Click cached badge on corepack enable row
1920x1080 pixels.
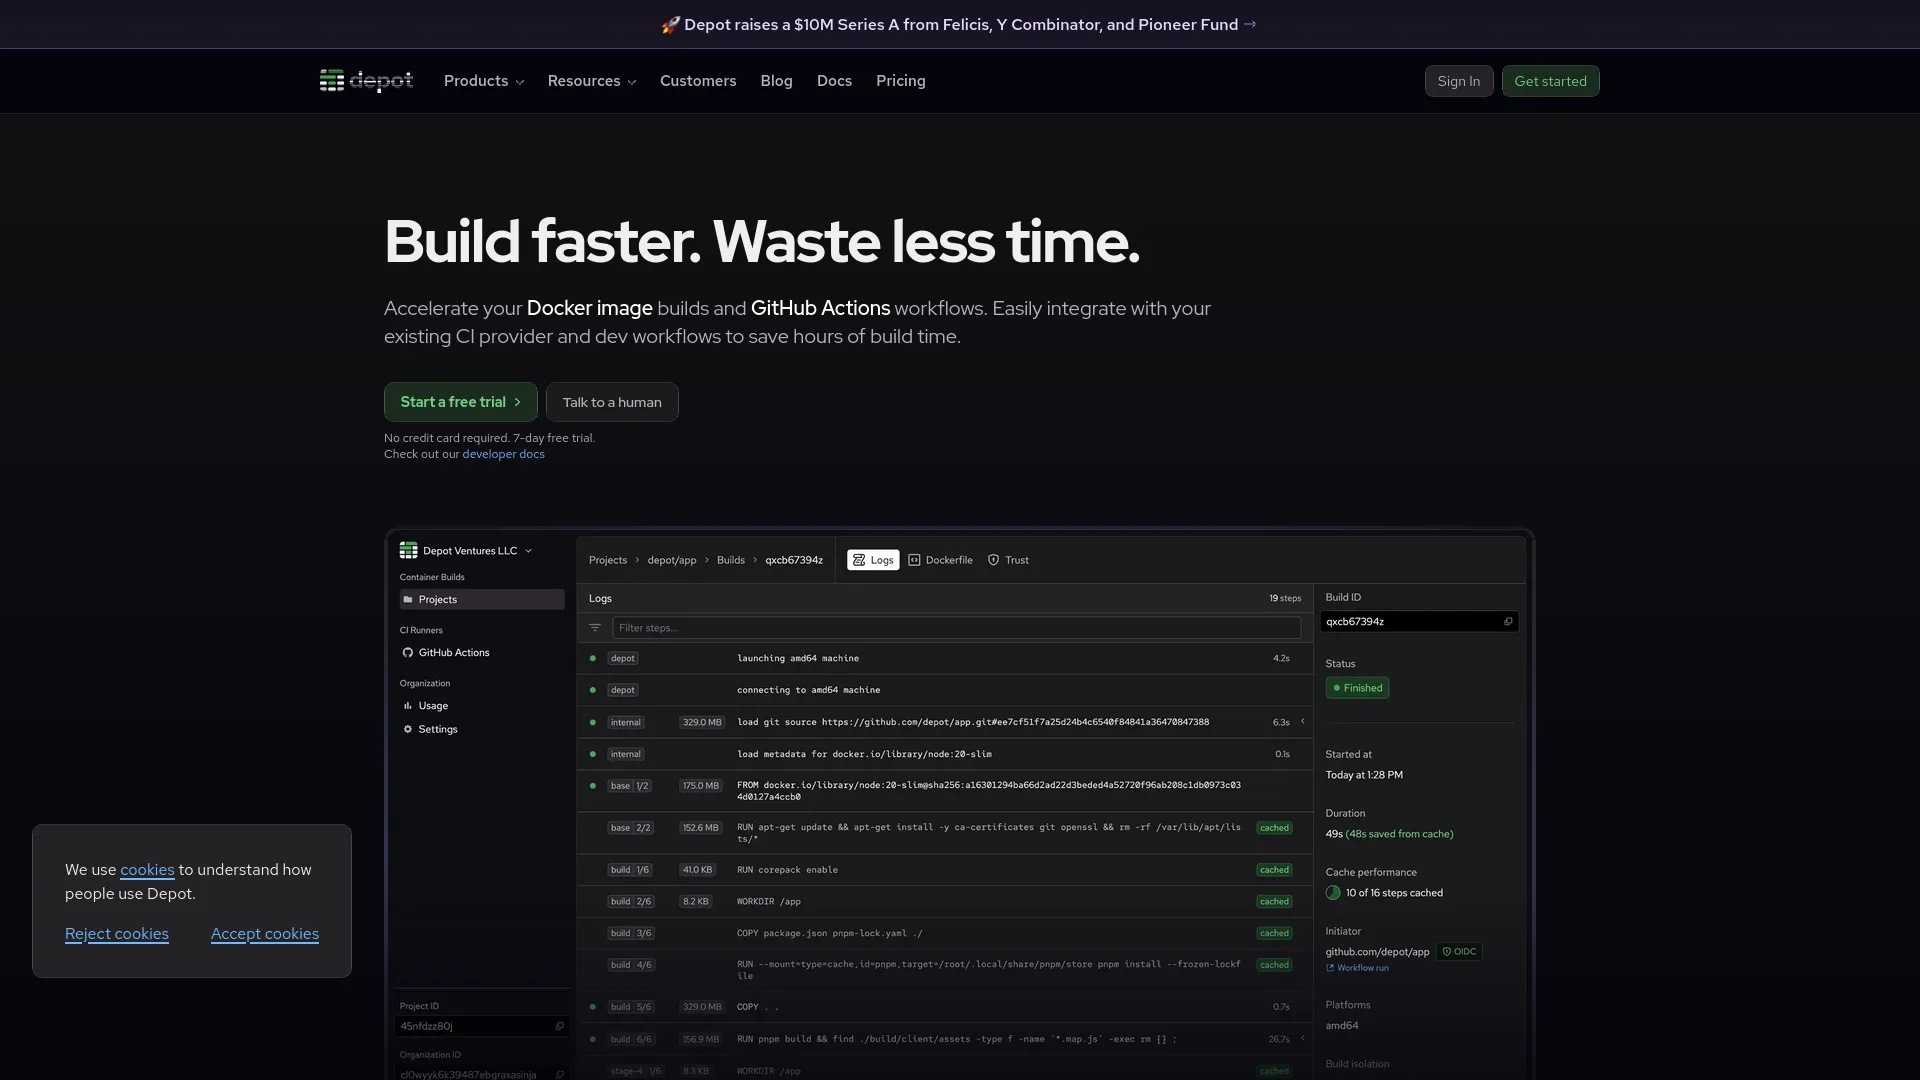[x=1274, y=870]
